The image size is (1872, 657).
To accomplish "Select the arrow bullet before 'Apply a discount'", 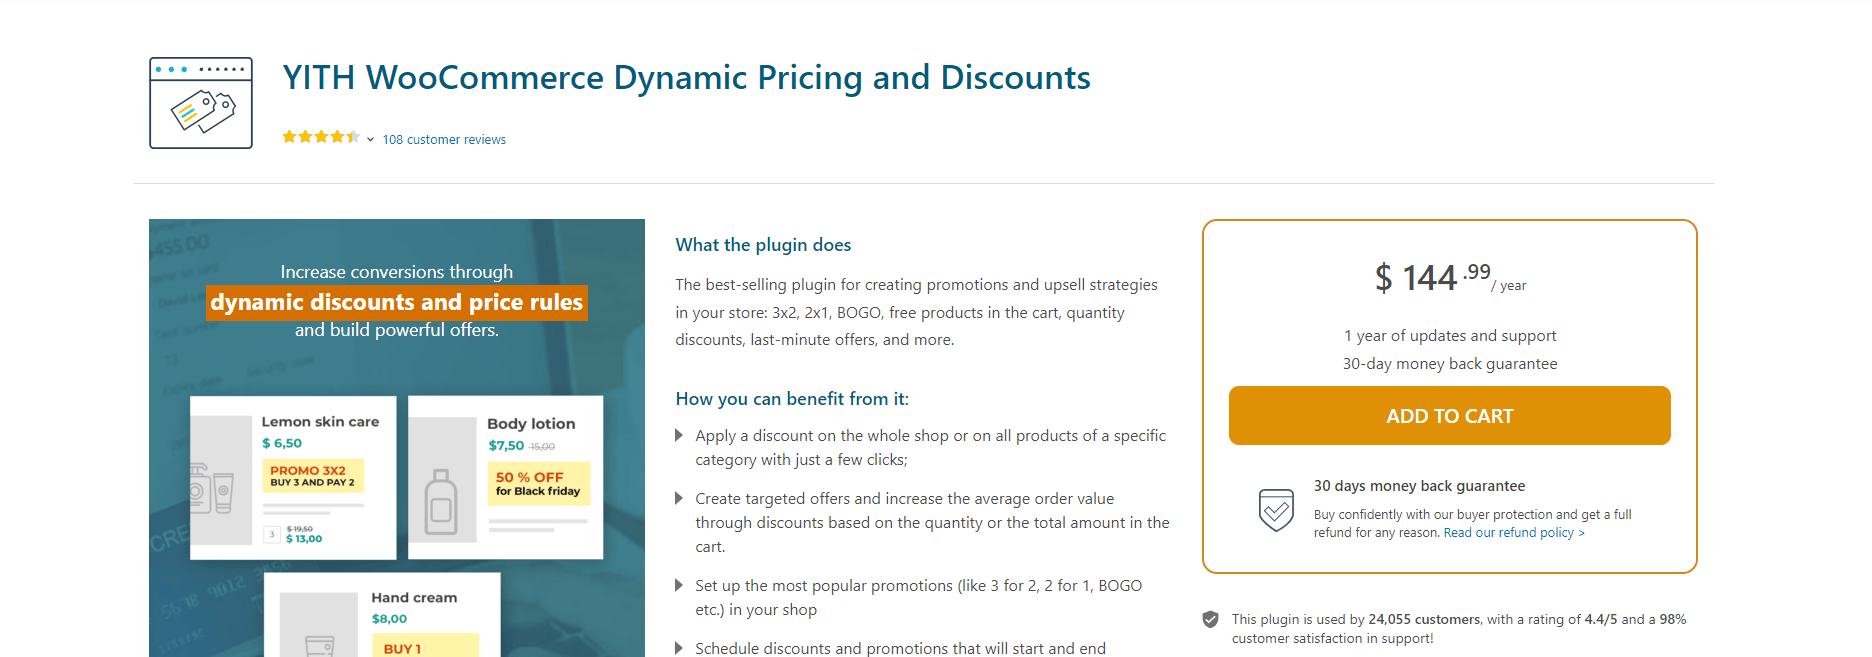I will pos(679,436).
